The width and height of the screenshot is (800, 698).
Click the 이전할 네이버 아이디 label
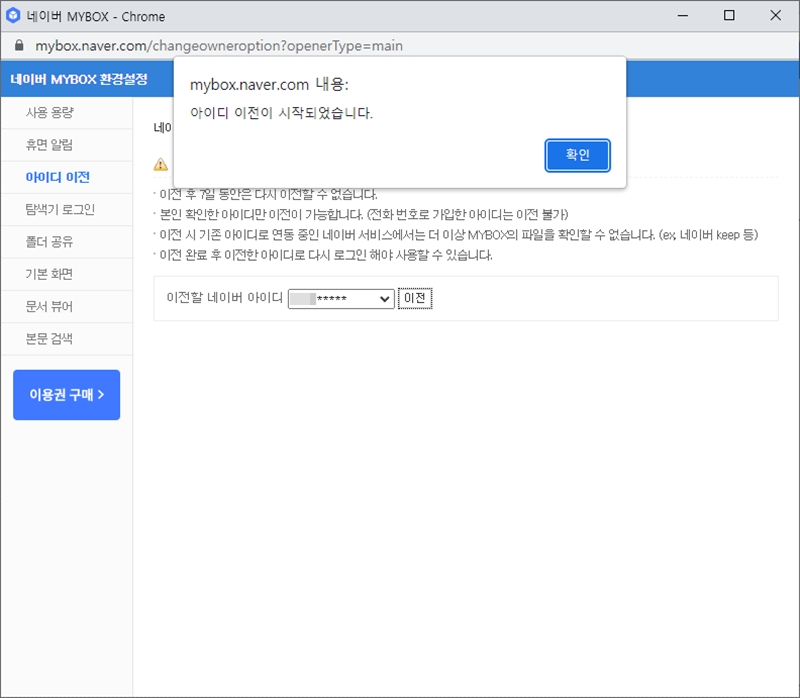coord(224,297)
